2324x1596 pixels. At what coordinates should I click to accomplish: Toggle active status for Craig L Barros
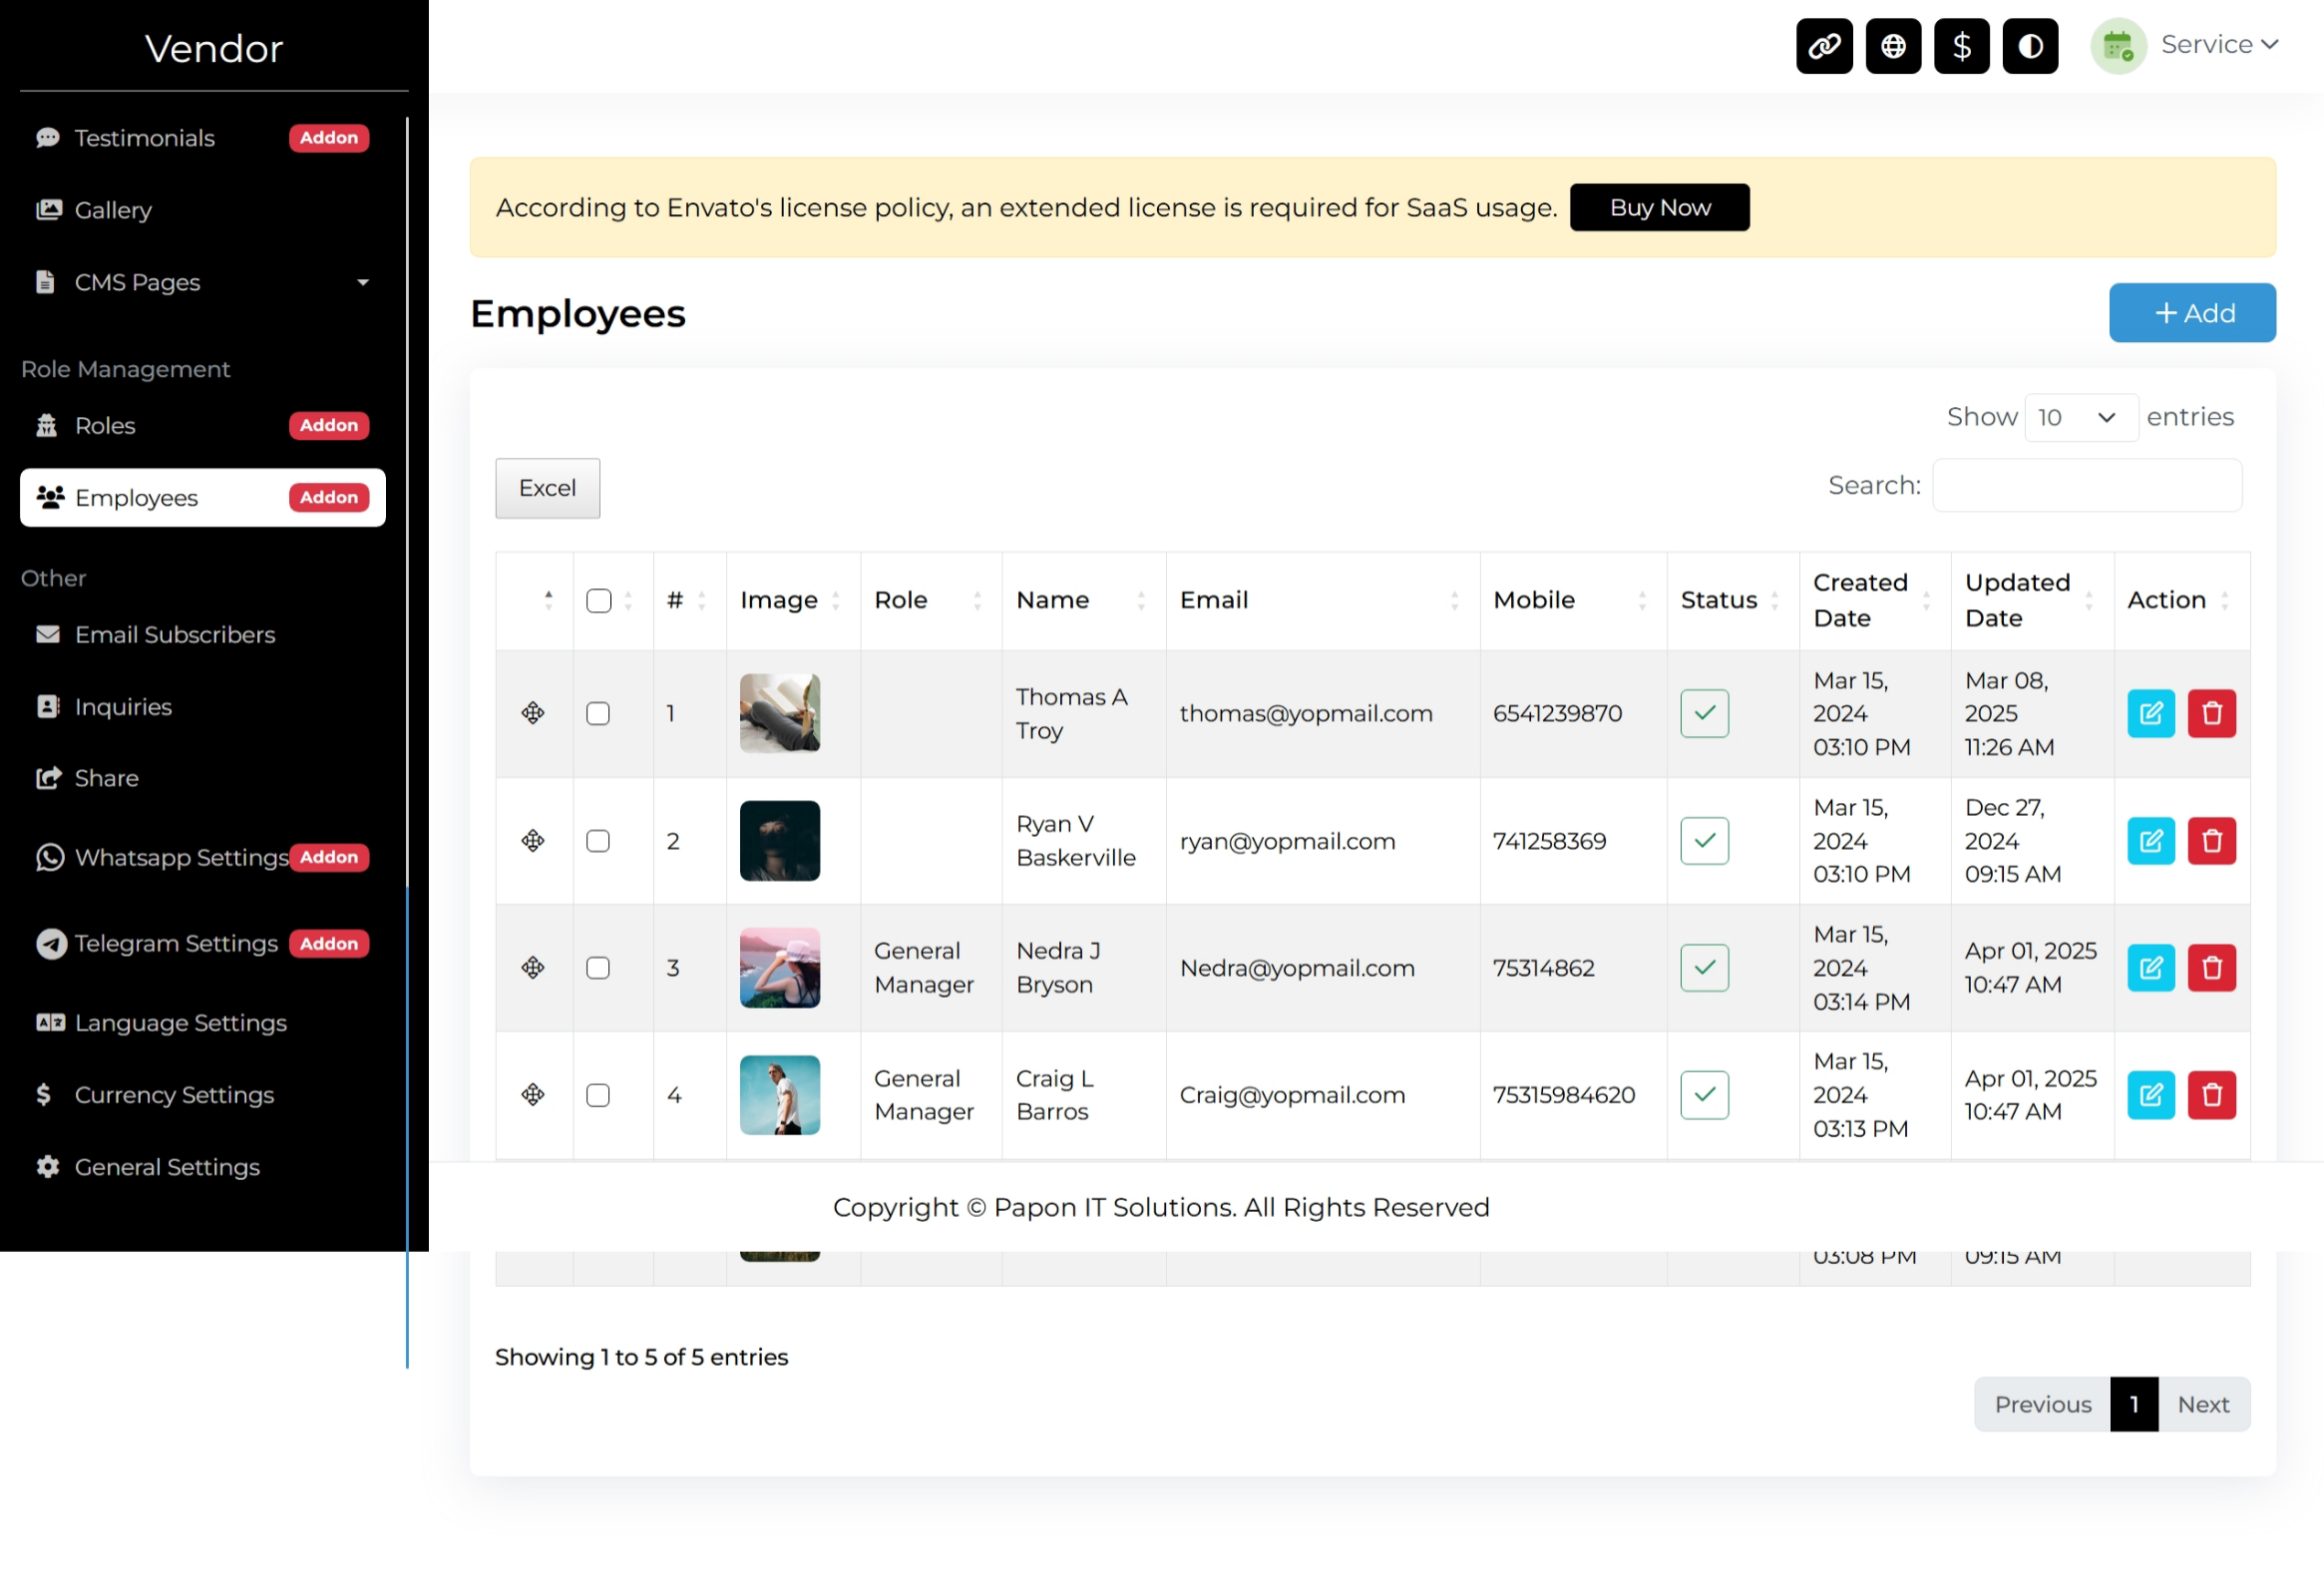(1704, 1095)
